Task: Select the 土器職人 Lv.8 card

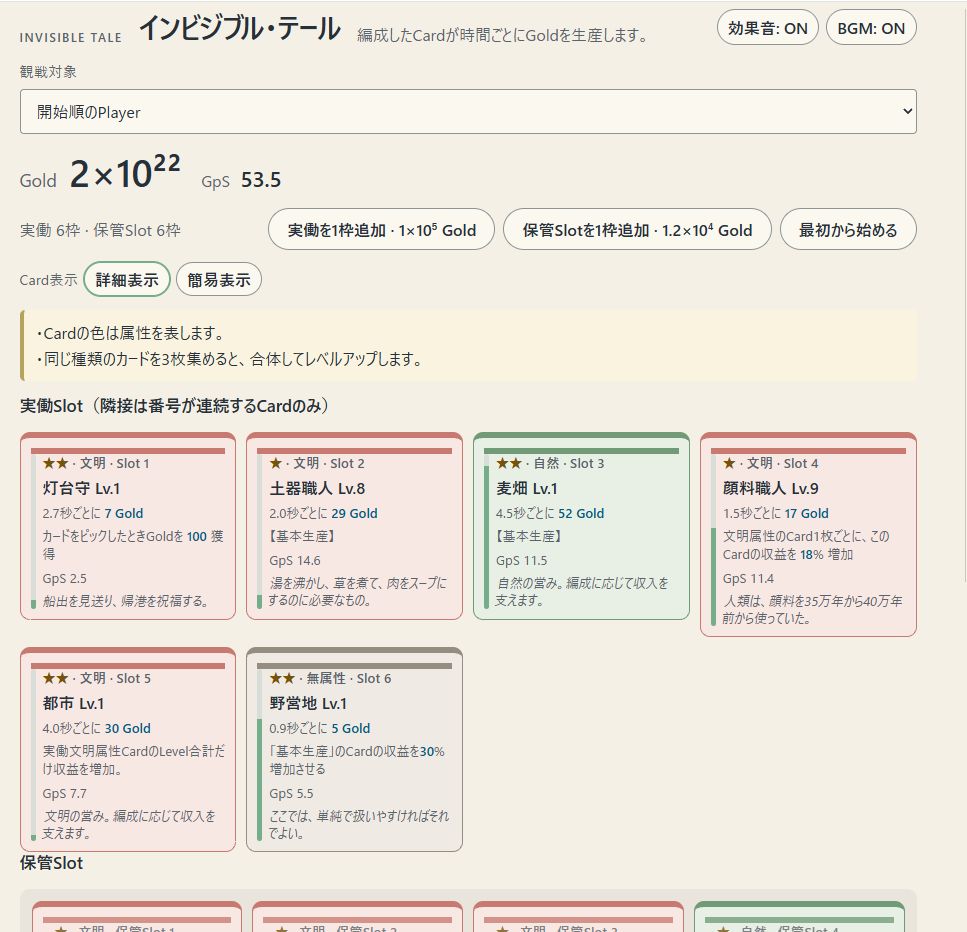Action: pyautogui.click(x=354, y=526)
